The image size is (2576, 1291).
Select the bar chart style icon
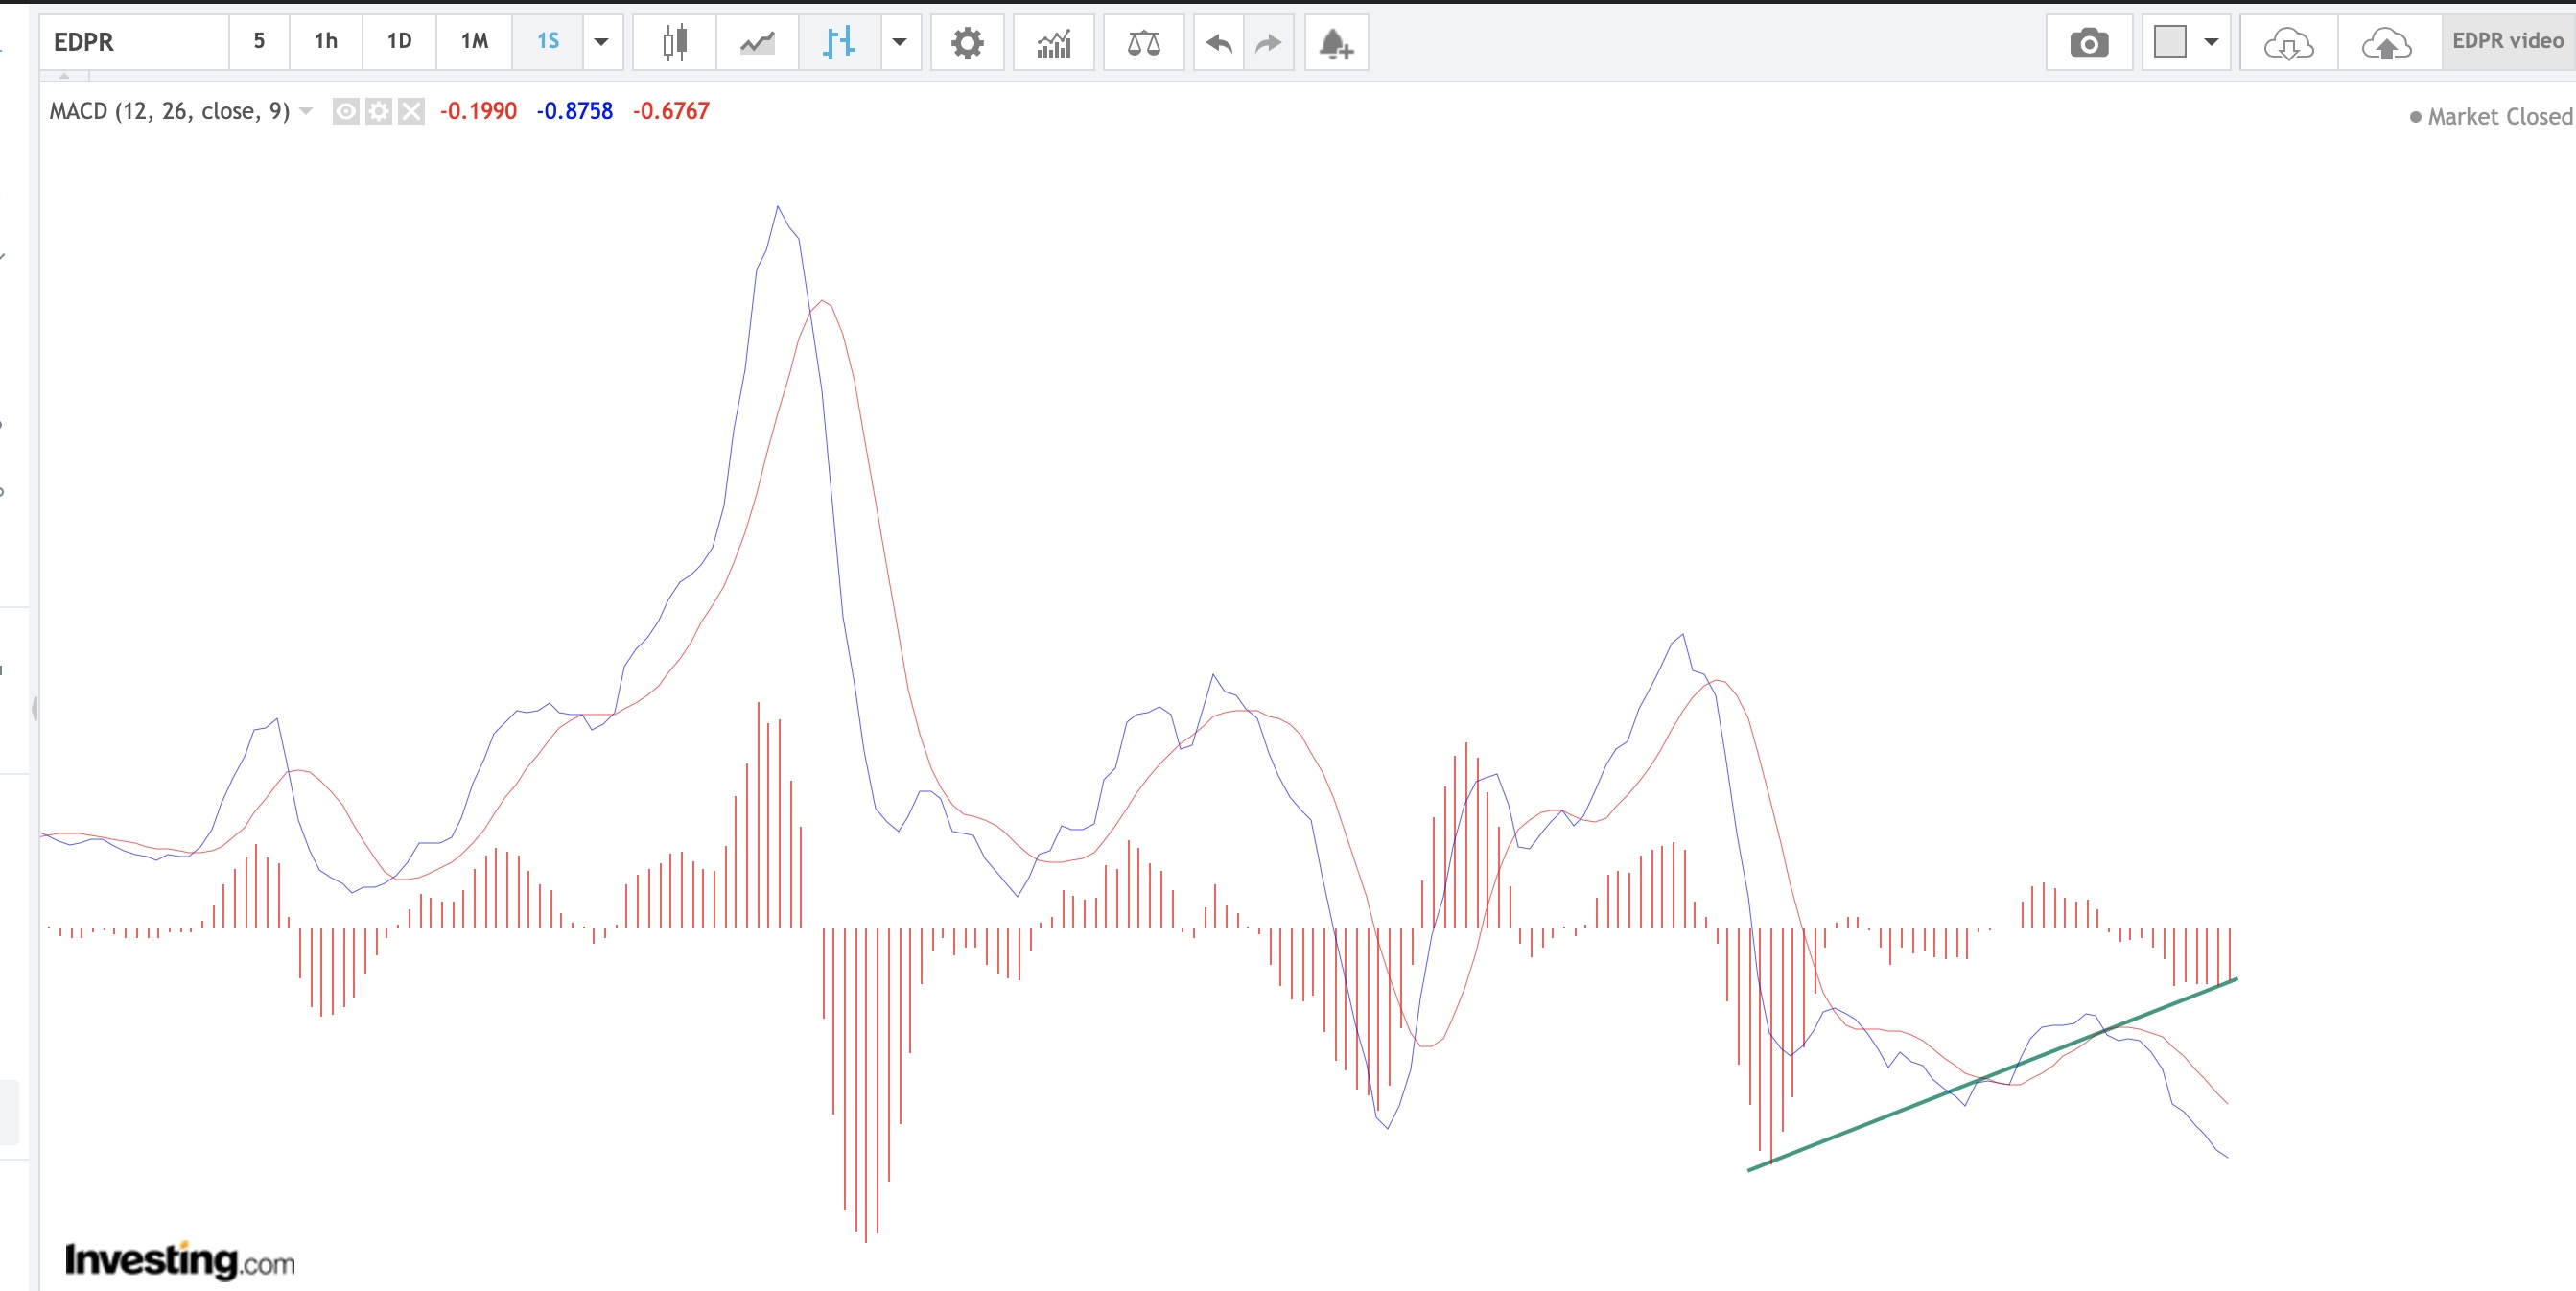coord(839,42)
